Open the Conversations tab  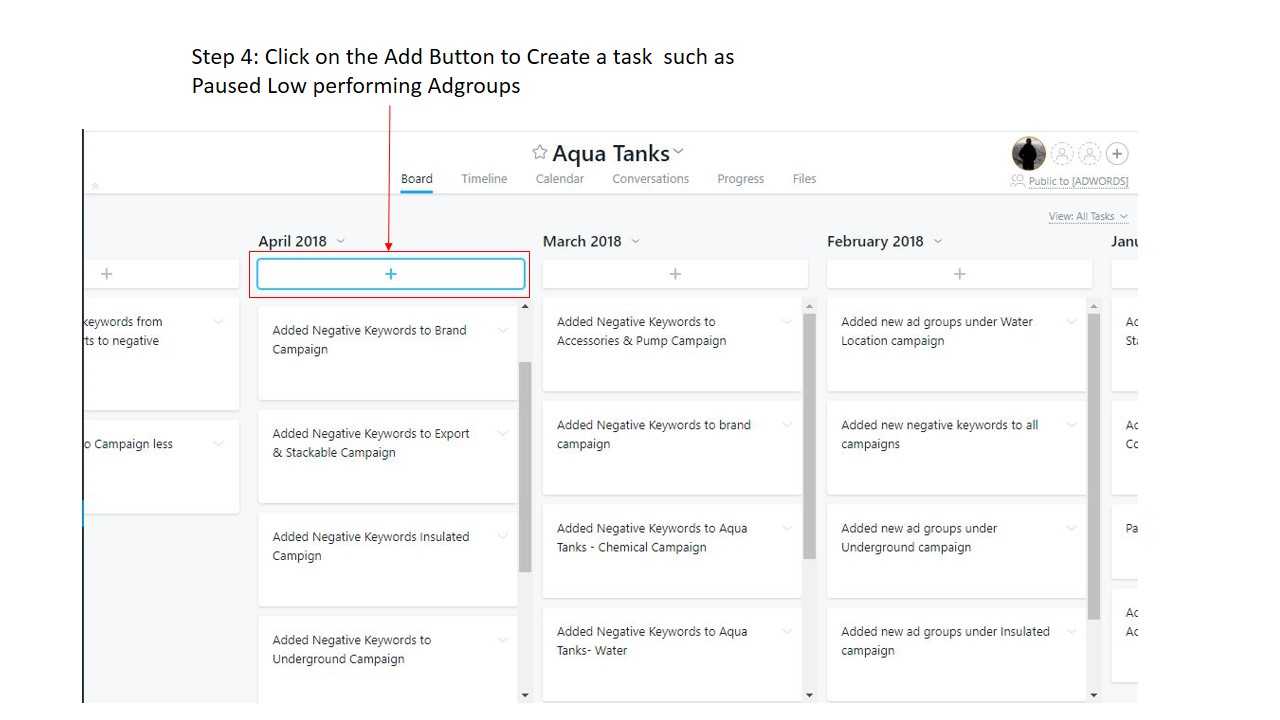click(650, 179)
